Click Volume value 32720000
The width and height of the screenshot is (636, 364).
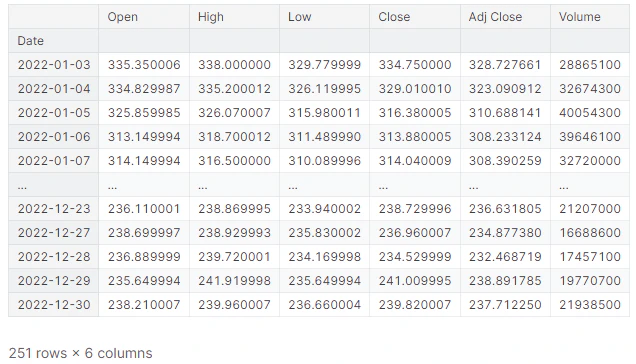coord(590,161)
